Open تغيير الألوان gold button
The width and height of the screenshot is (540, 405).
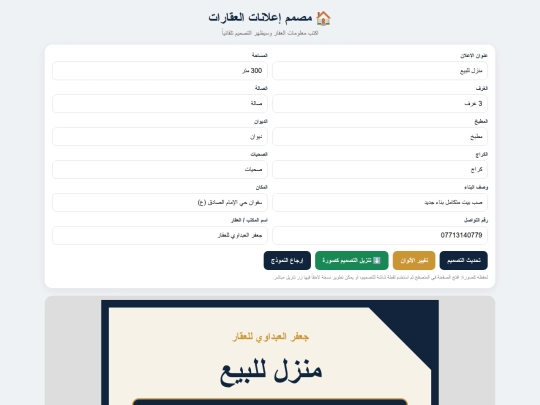pos(414,260)
